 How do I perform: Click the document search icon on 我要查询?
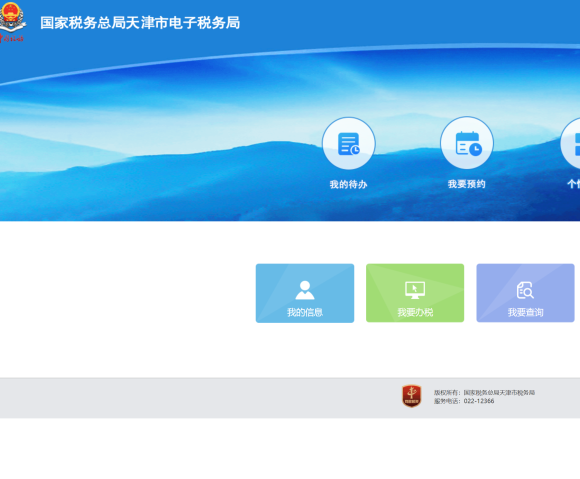pos(525,290)
